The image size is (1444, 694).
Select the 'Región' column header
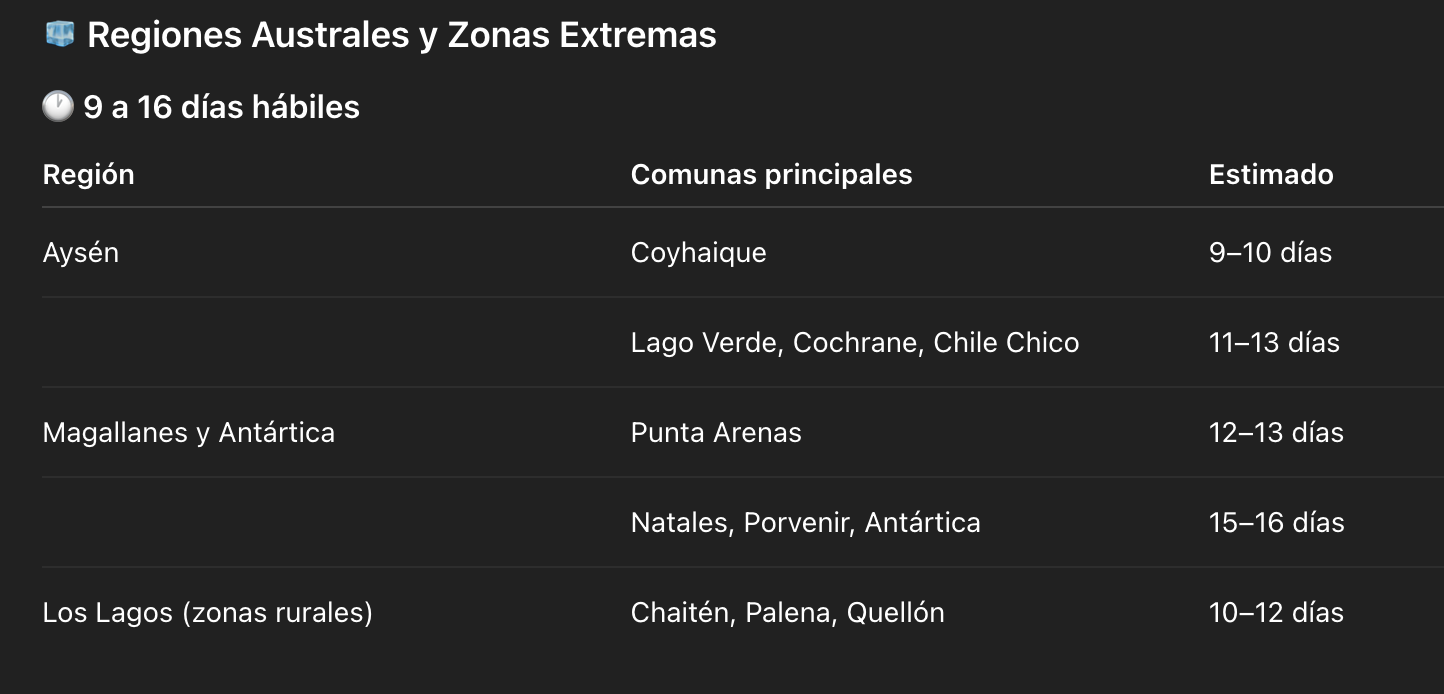pos(88,174)
